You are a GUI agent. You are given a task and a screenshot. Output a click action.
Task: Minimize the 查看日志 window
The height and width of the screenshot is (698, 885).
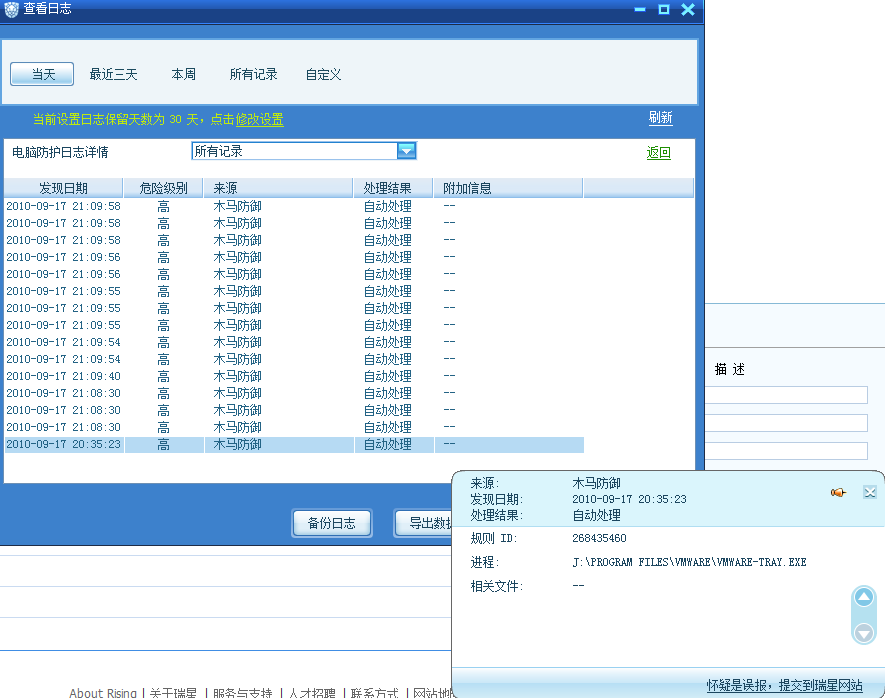click(x=640, y=9)
